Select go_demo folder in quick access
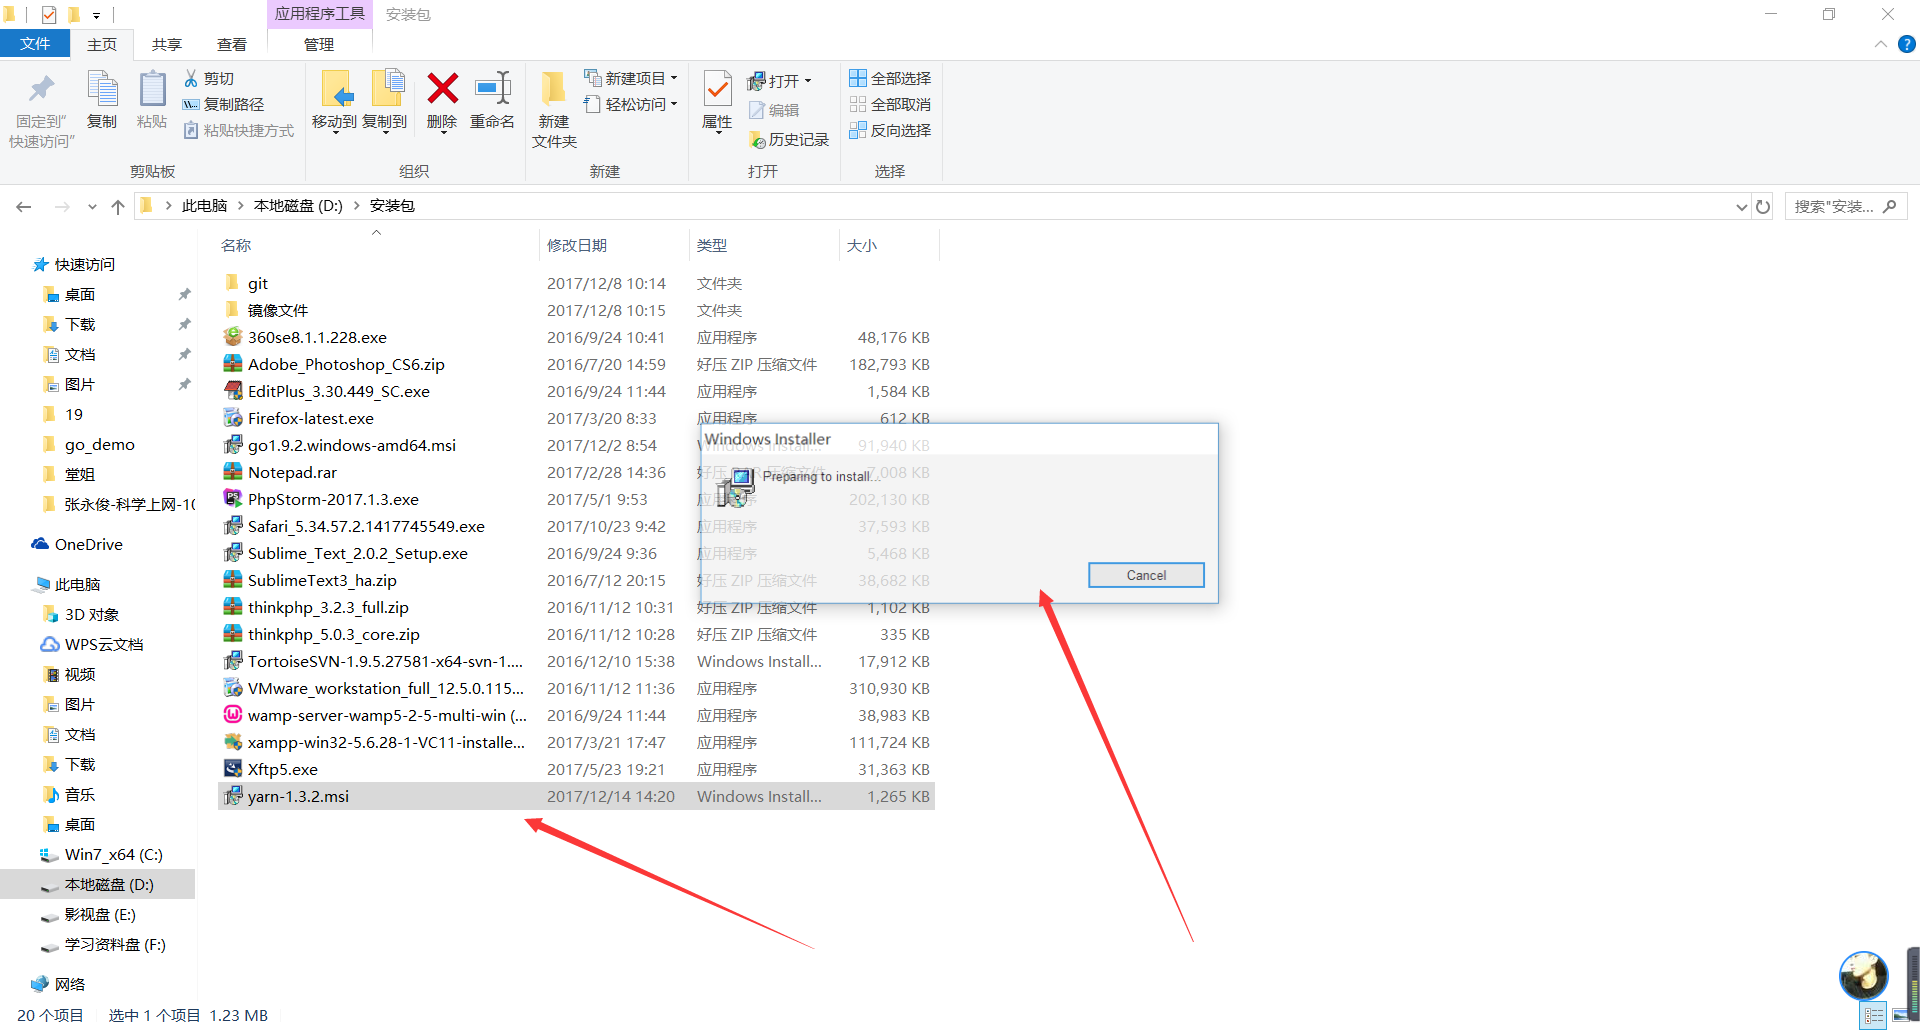The image size is (1920, 1030). click(99, 444)
